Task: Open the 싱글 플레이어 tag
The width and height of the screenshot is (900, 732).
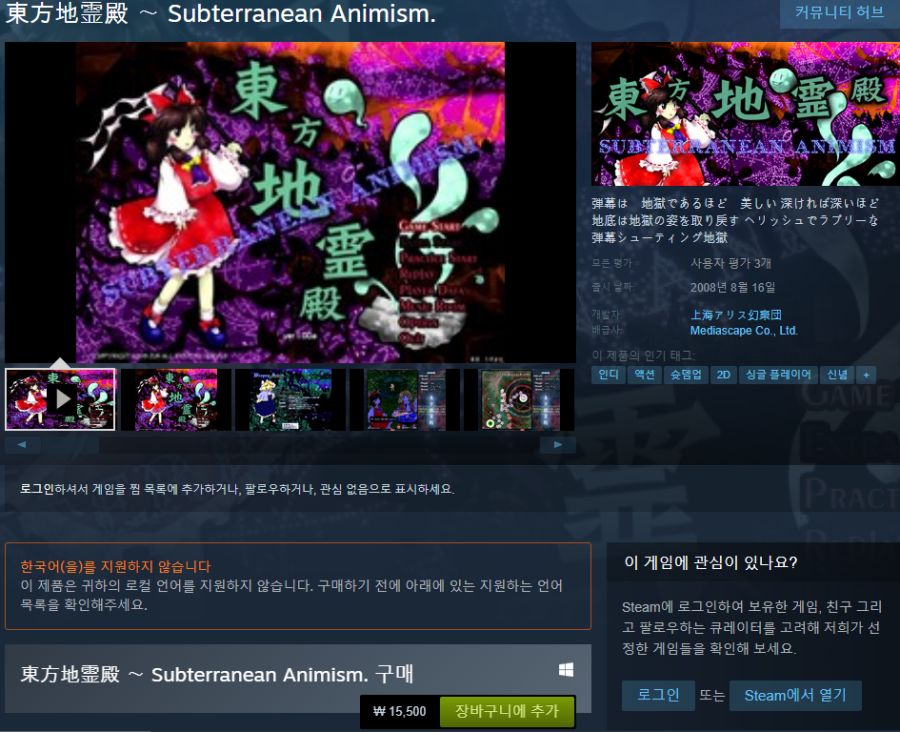Action: point(778,375)
